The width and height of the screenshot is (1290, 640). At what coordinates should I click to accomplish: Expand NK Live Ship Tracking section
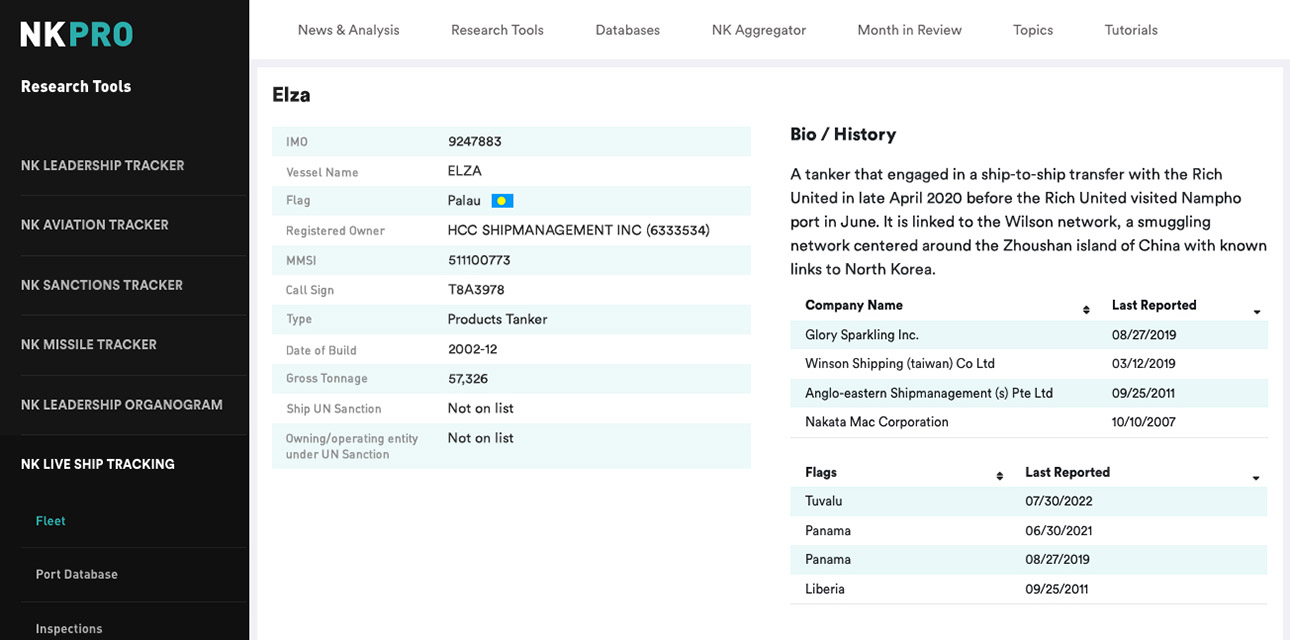pyautogui.click(x=97, y=464)
